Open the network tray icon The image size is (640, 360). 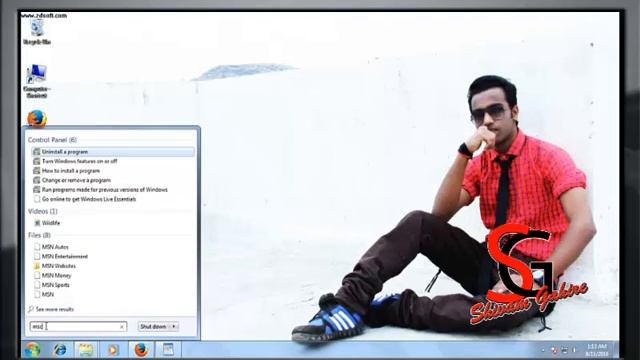(x=564, y=350)
